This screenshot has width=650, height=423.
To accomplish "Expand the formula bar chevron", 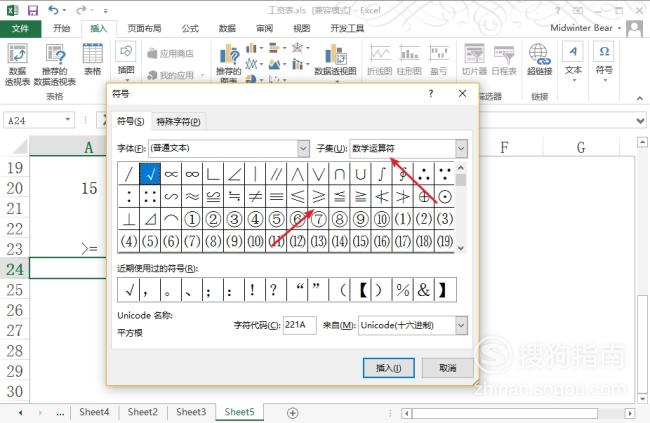I will [640, 121].
